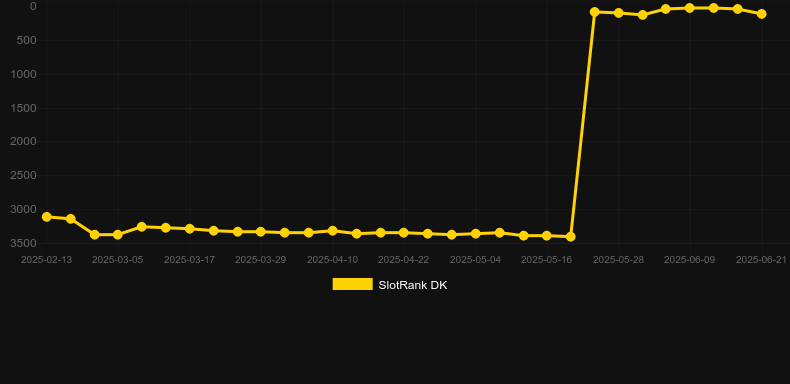Click the y-axis value 3000
Image resolution: width=790 pixels, height=384 pixels.
click(x=24, y=209)
